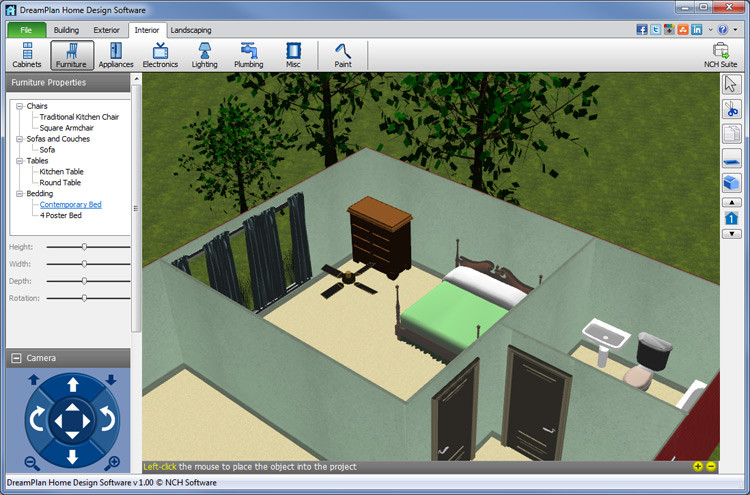Image resolution: width=750 pixels, height=495 pixels.
Task: Share on LinkedIn icon
Action: 697,30
